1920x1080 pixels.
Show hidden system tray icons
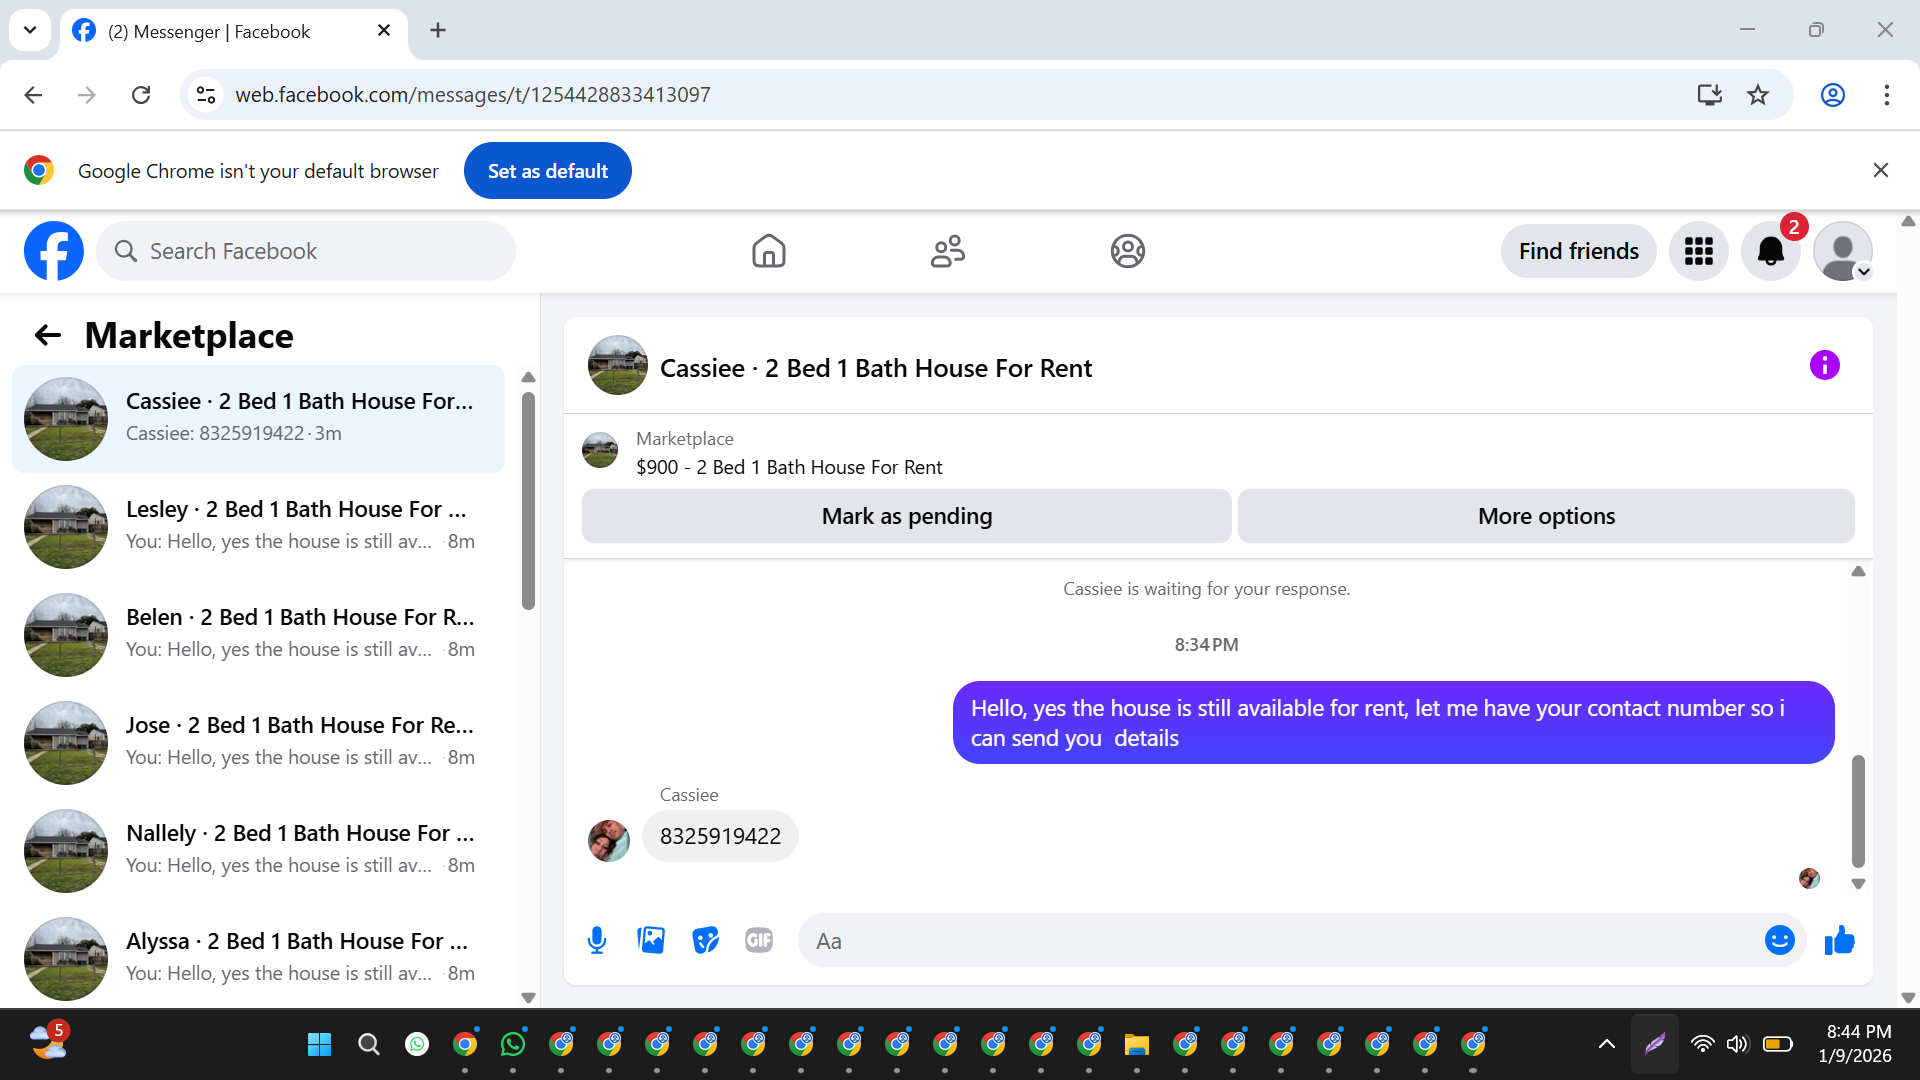(x=1606, y=1044)
